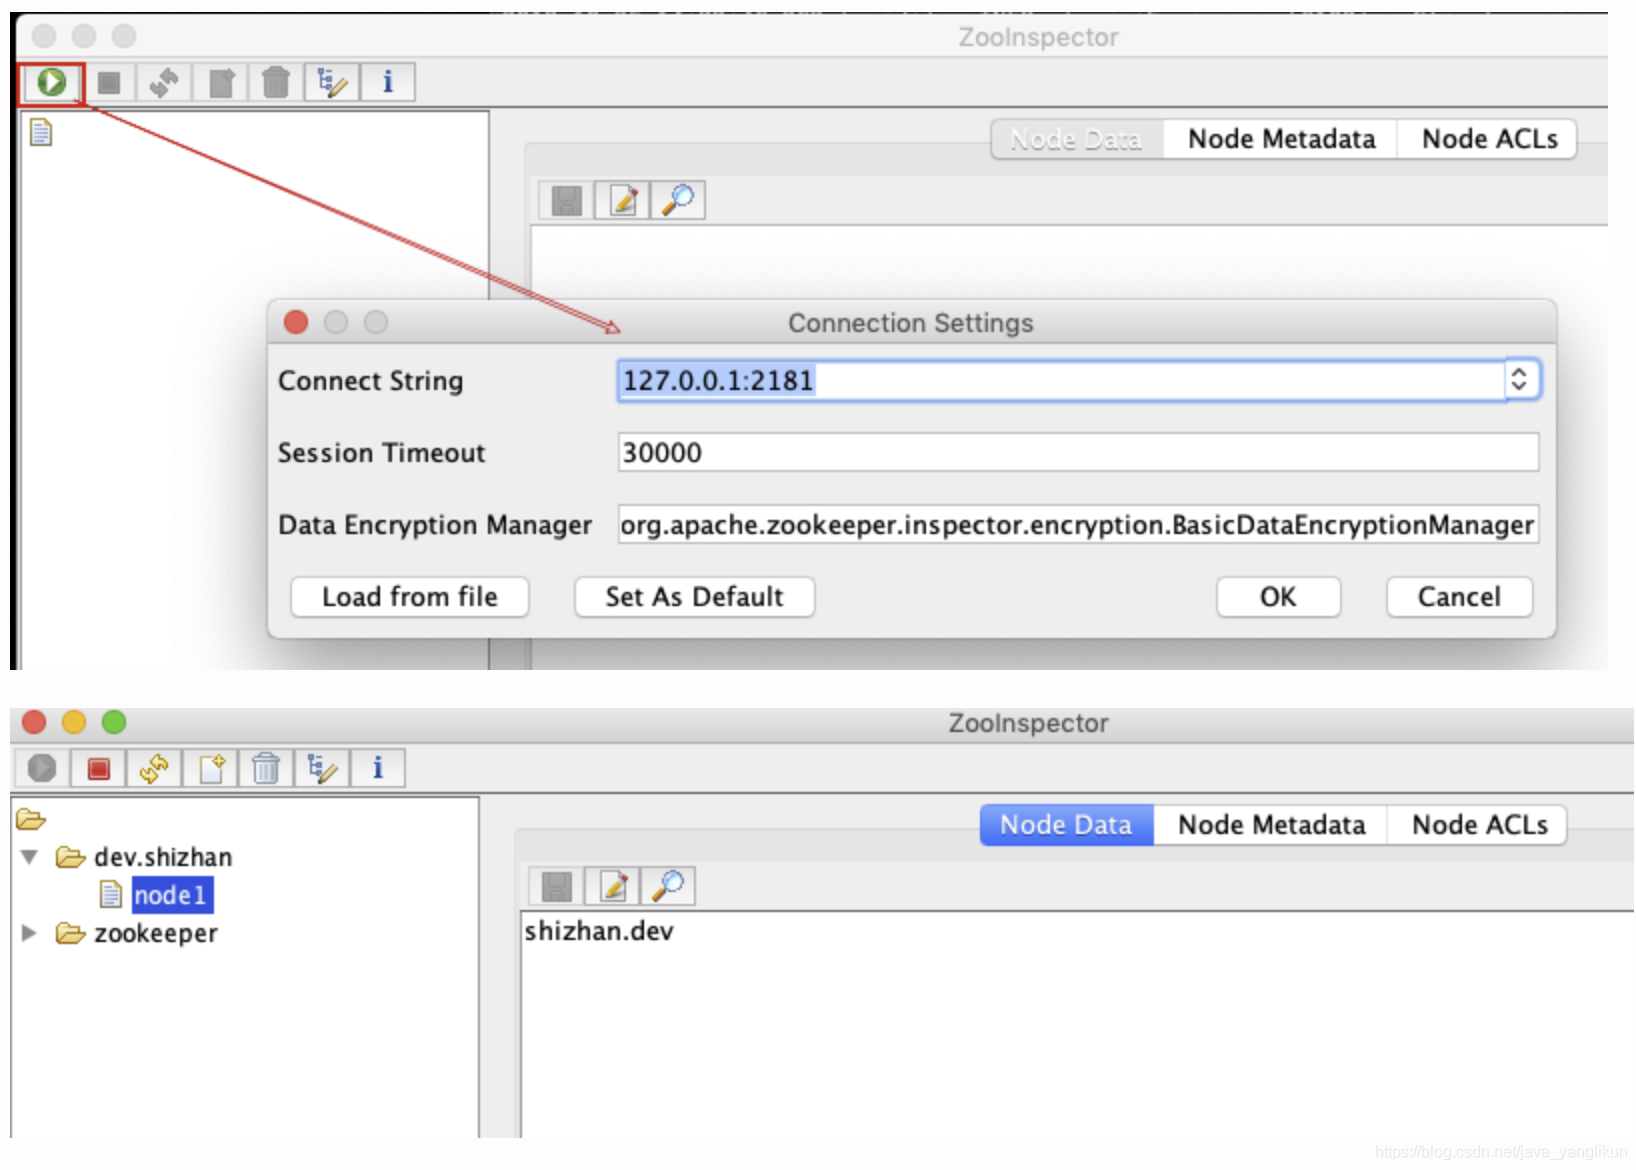Click the green Connect icon in top window
This screenshot has height=1170, width=1636.
tap(52, 82)
